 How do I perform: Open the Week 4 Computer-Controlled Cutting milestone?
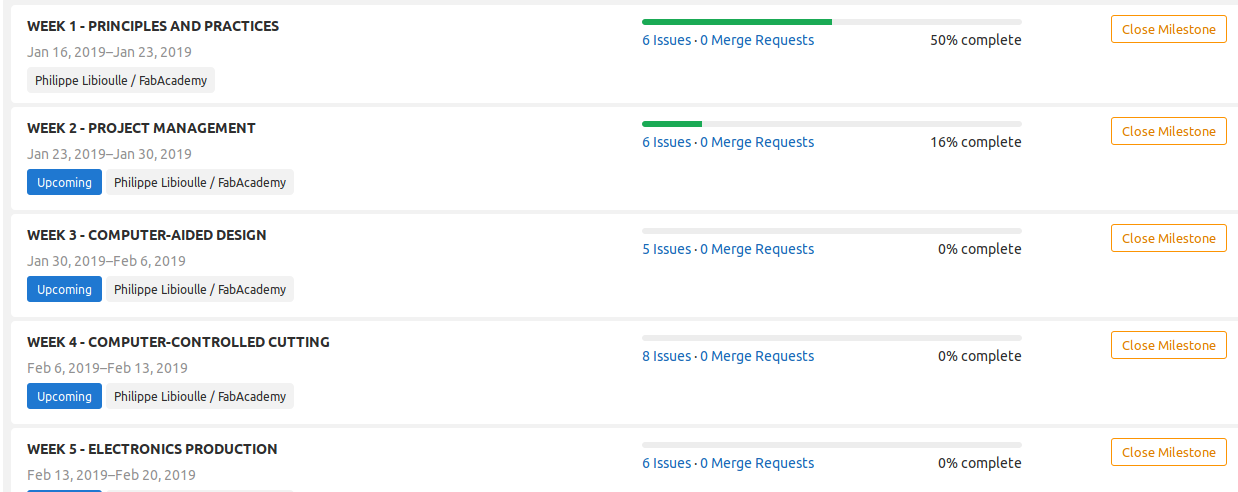(x=178, y=342)
